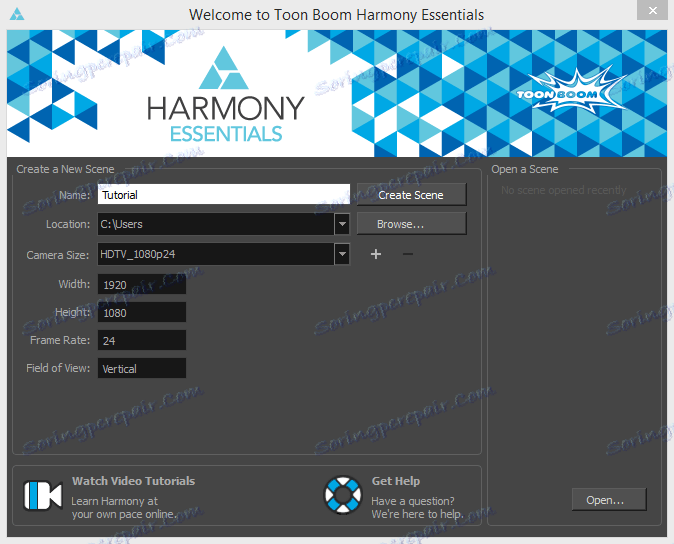Select the Location field showing C:\Users
The width and height of the screenshot is (674, 544).
(x=216, y=224)
